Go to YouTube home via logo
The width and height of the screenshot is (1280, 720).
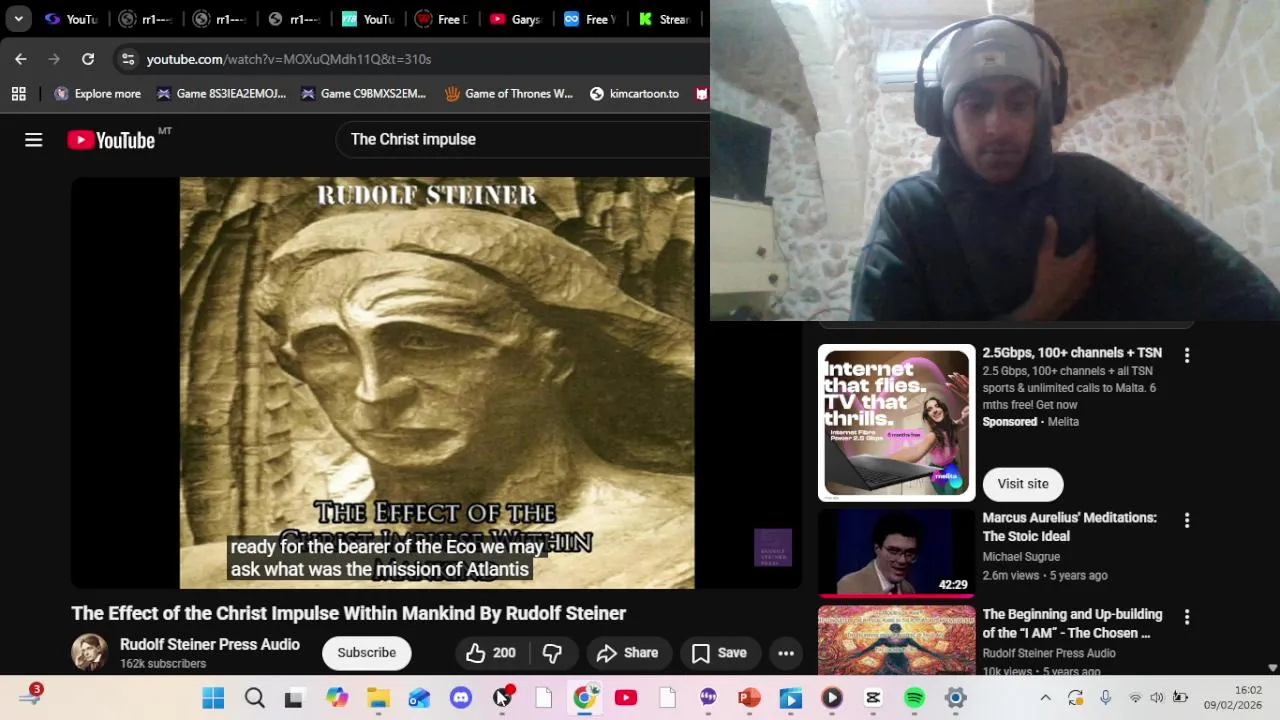(x=111, y=140)
